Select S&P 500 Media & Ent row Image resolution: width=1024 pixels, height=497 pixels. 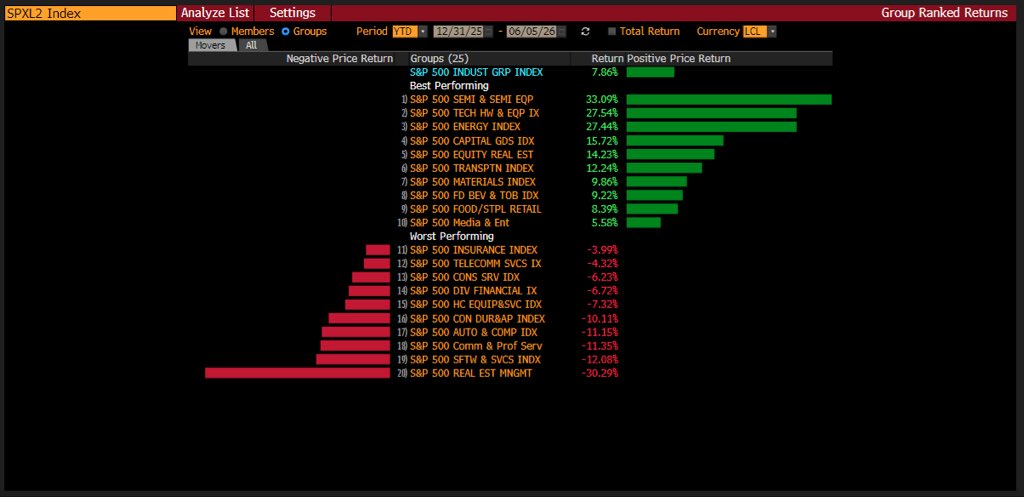[460, 223]
